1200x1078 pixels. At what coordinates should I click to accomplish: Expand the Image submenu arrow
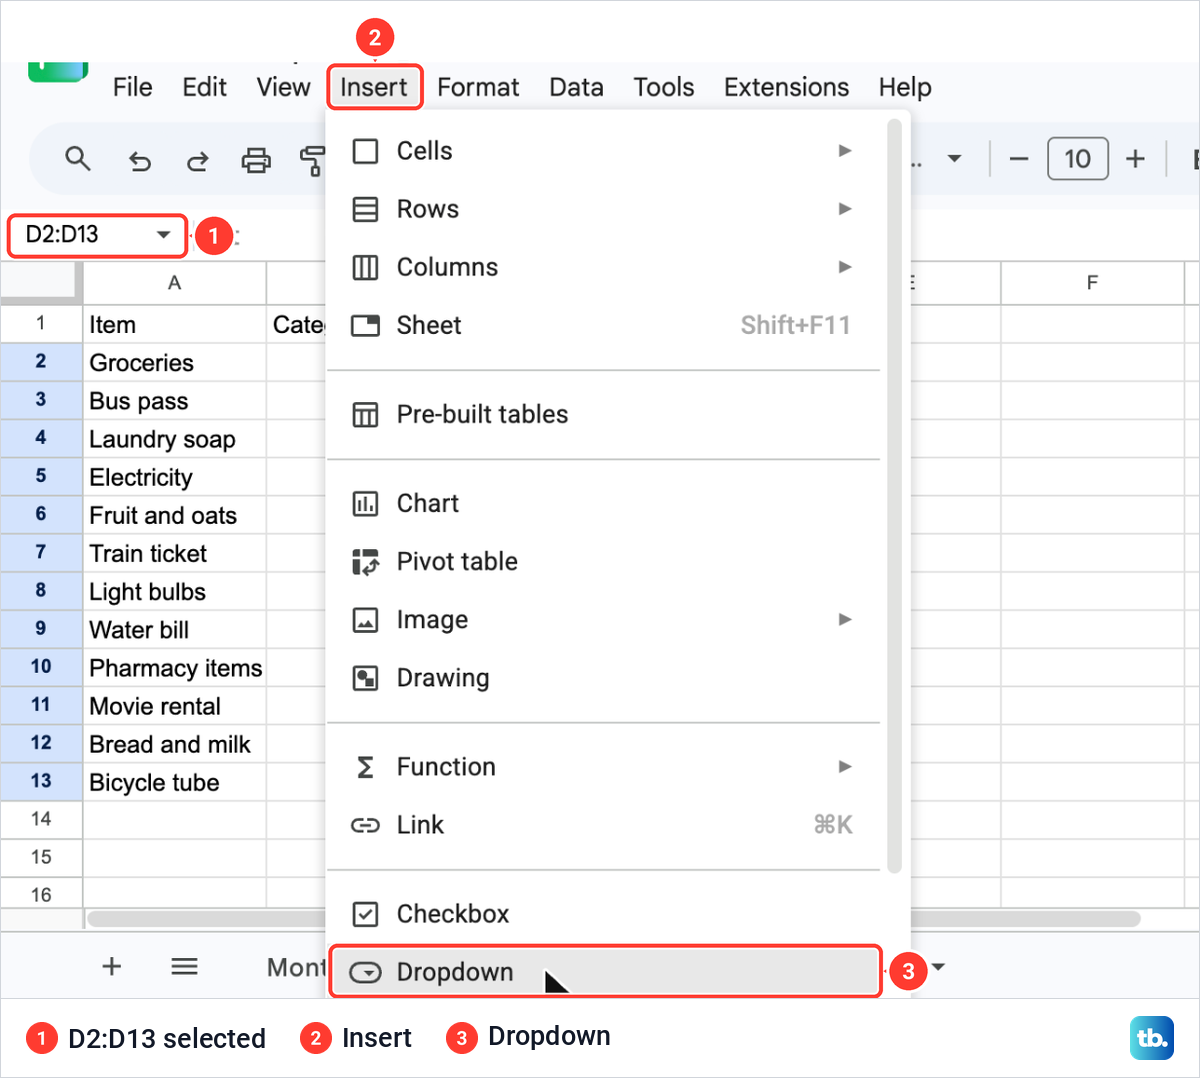pyautogui.click(x=845, y=619)
